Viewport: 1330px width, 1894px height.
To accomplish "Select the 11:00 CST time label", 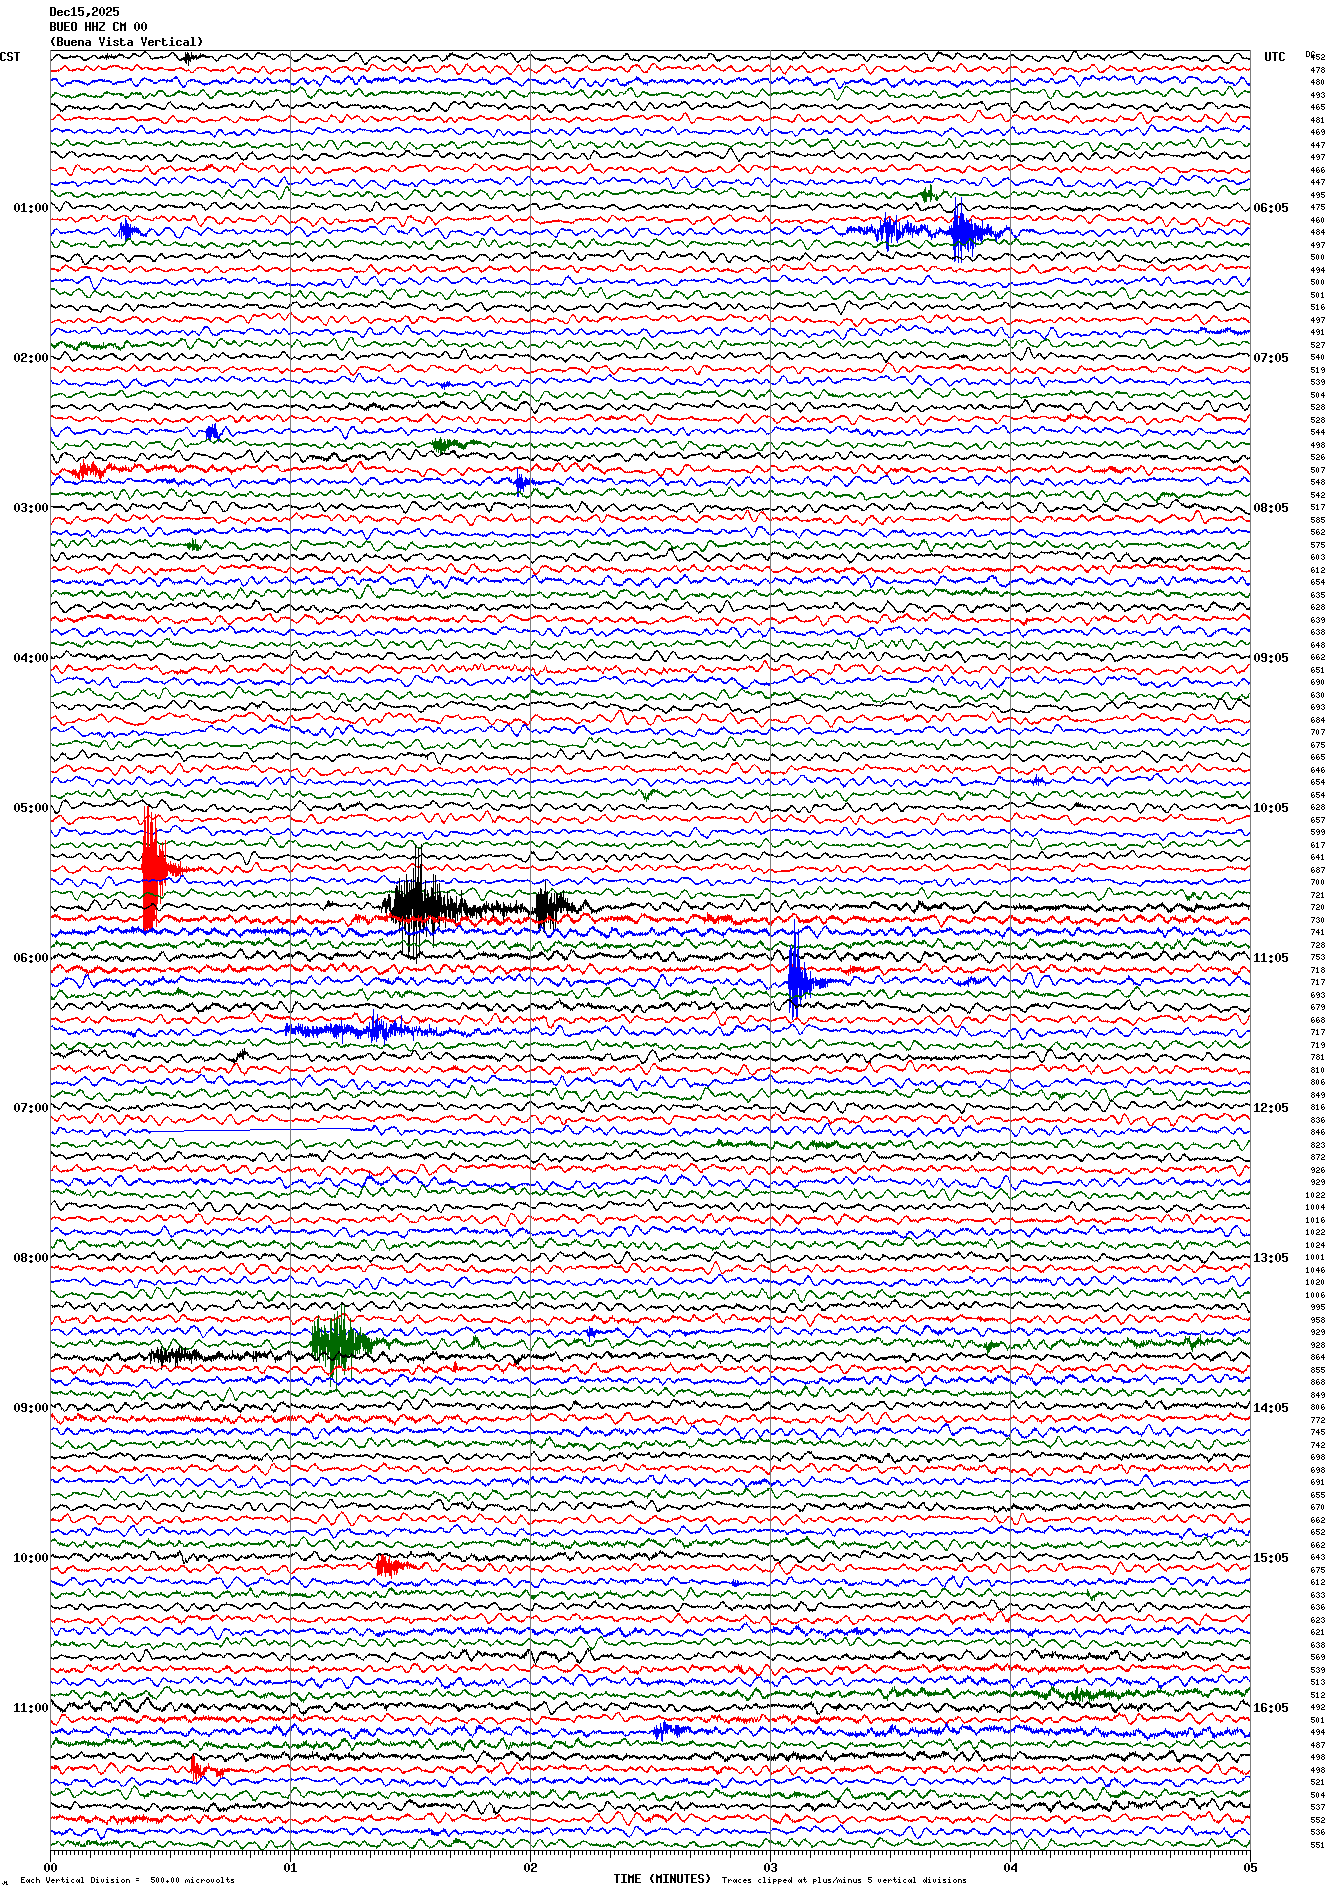I will (30, 1708).
